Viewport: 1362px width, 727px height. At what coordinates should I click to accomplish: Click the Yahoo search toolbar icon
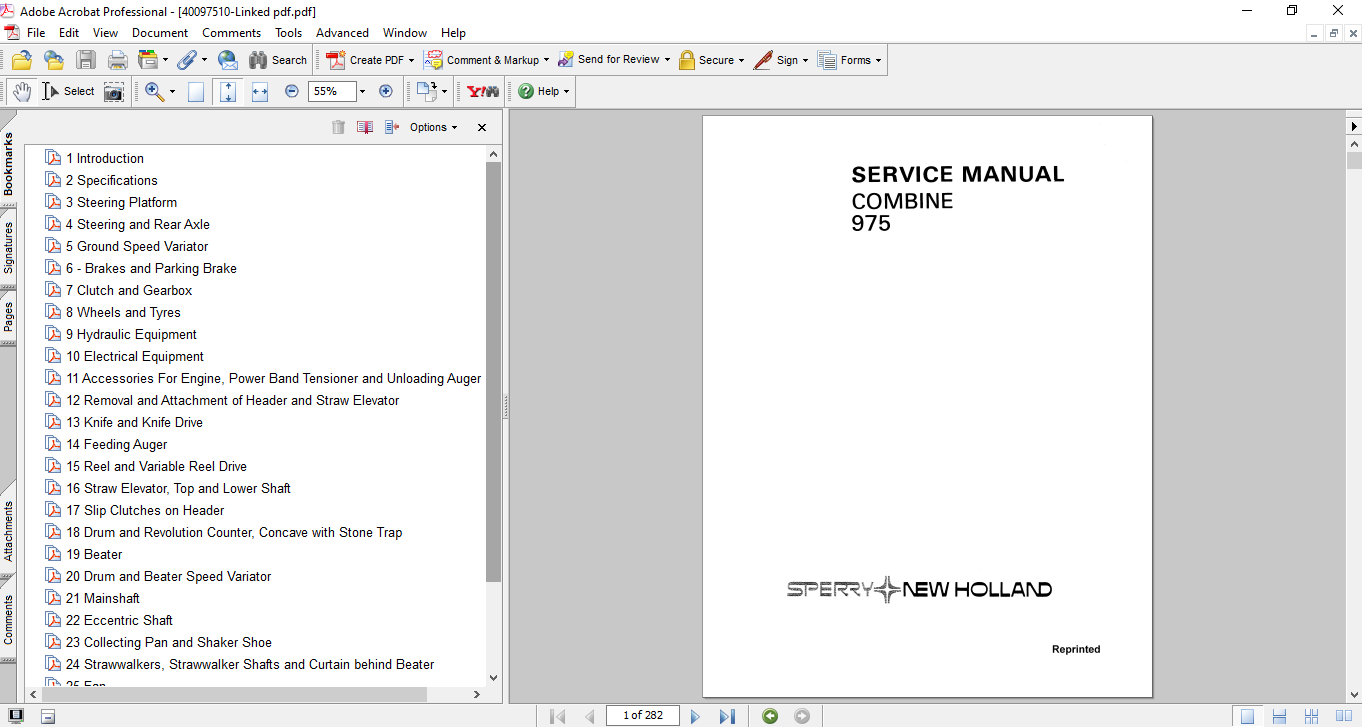coord(483,91)
